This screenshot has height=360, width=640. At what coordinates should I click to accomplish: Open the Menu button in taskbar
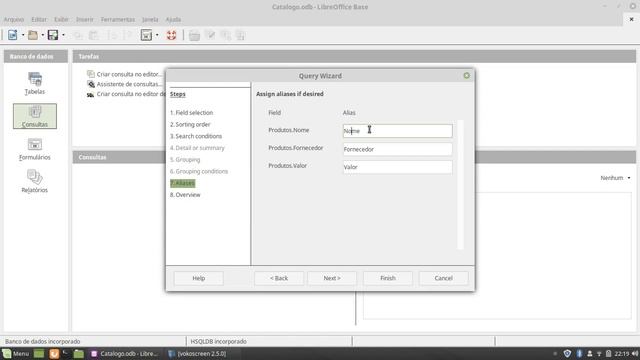point(16,354)
